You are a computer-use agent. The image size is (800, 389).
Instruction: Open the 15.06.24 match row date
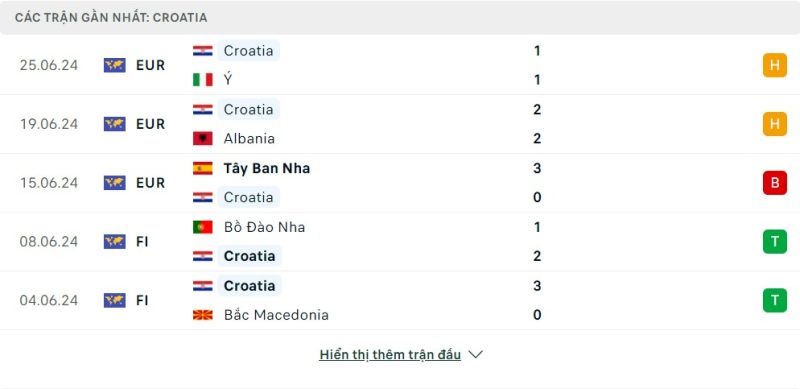(x=49, y=183)
